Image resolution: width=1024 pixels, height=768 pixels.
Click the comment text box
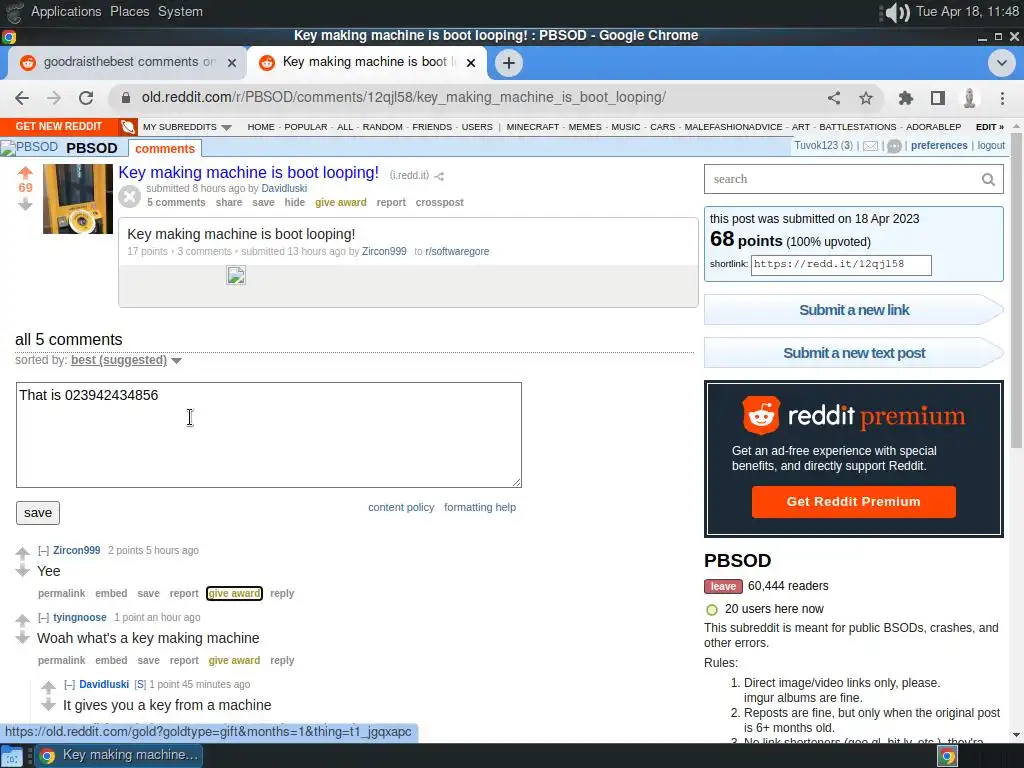pos(268,435)
